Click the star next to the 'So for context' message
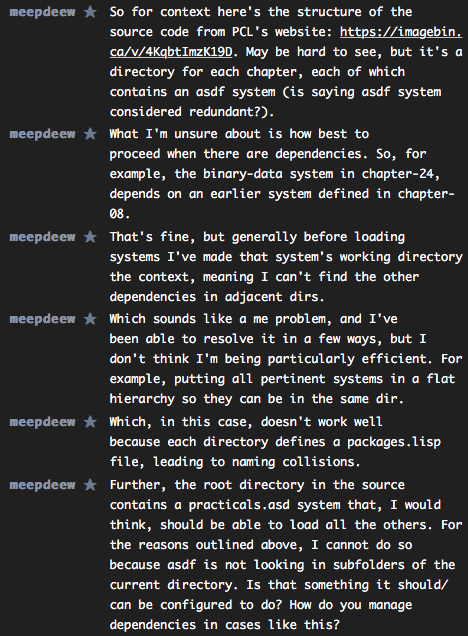Viewport: 468px width, 636px height. pos(90,12)
